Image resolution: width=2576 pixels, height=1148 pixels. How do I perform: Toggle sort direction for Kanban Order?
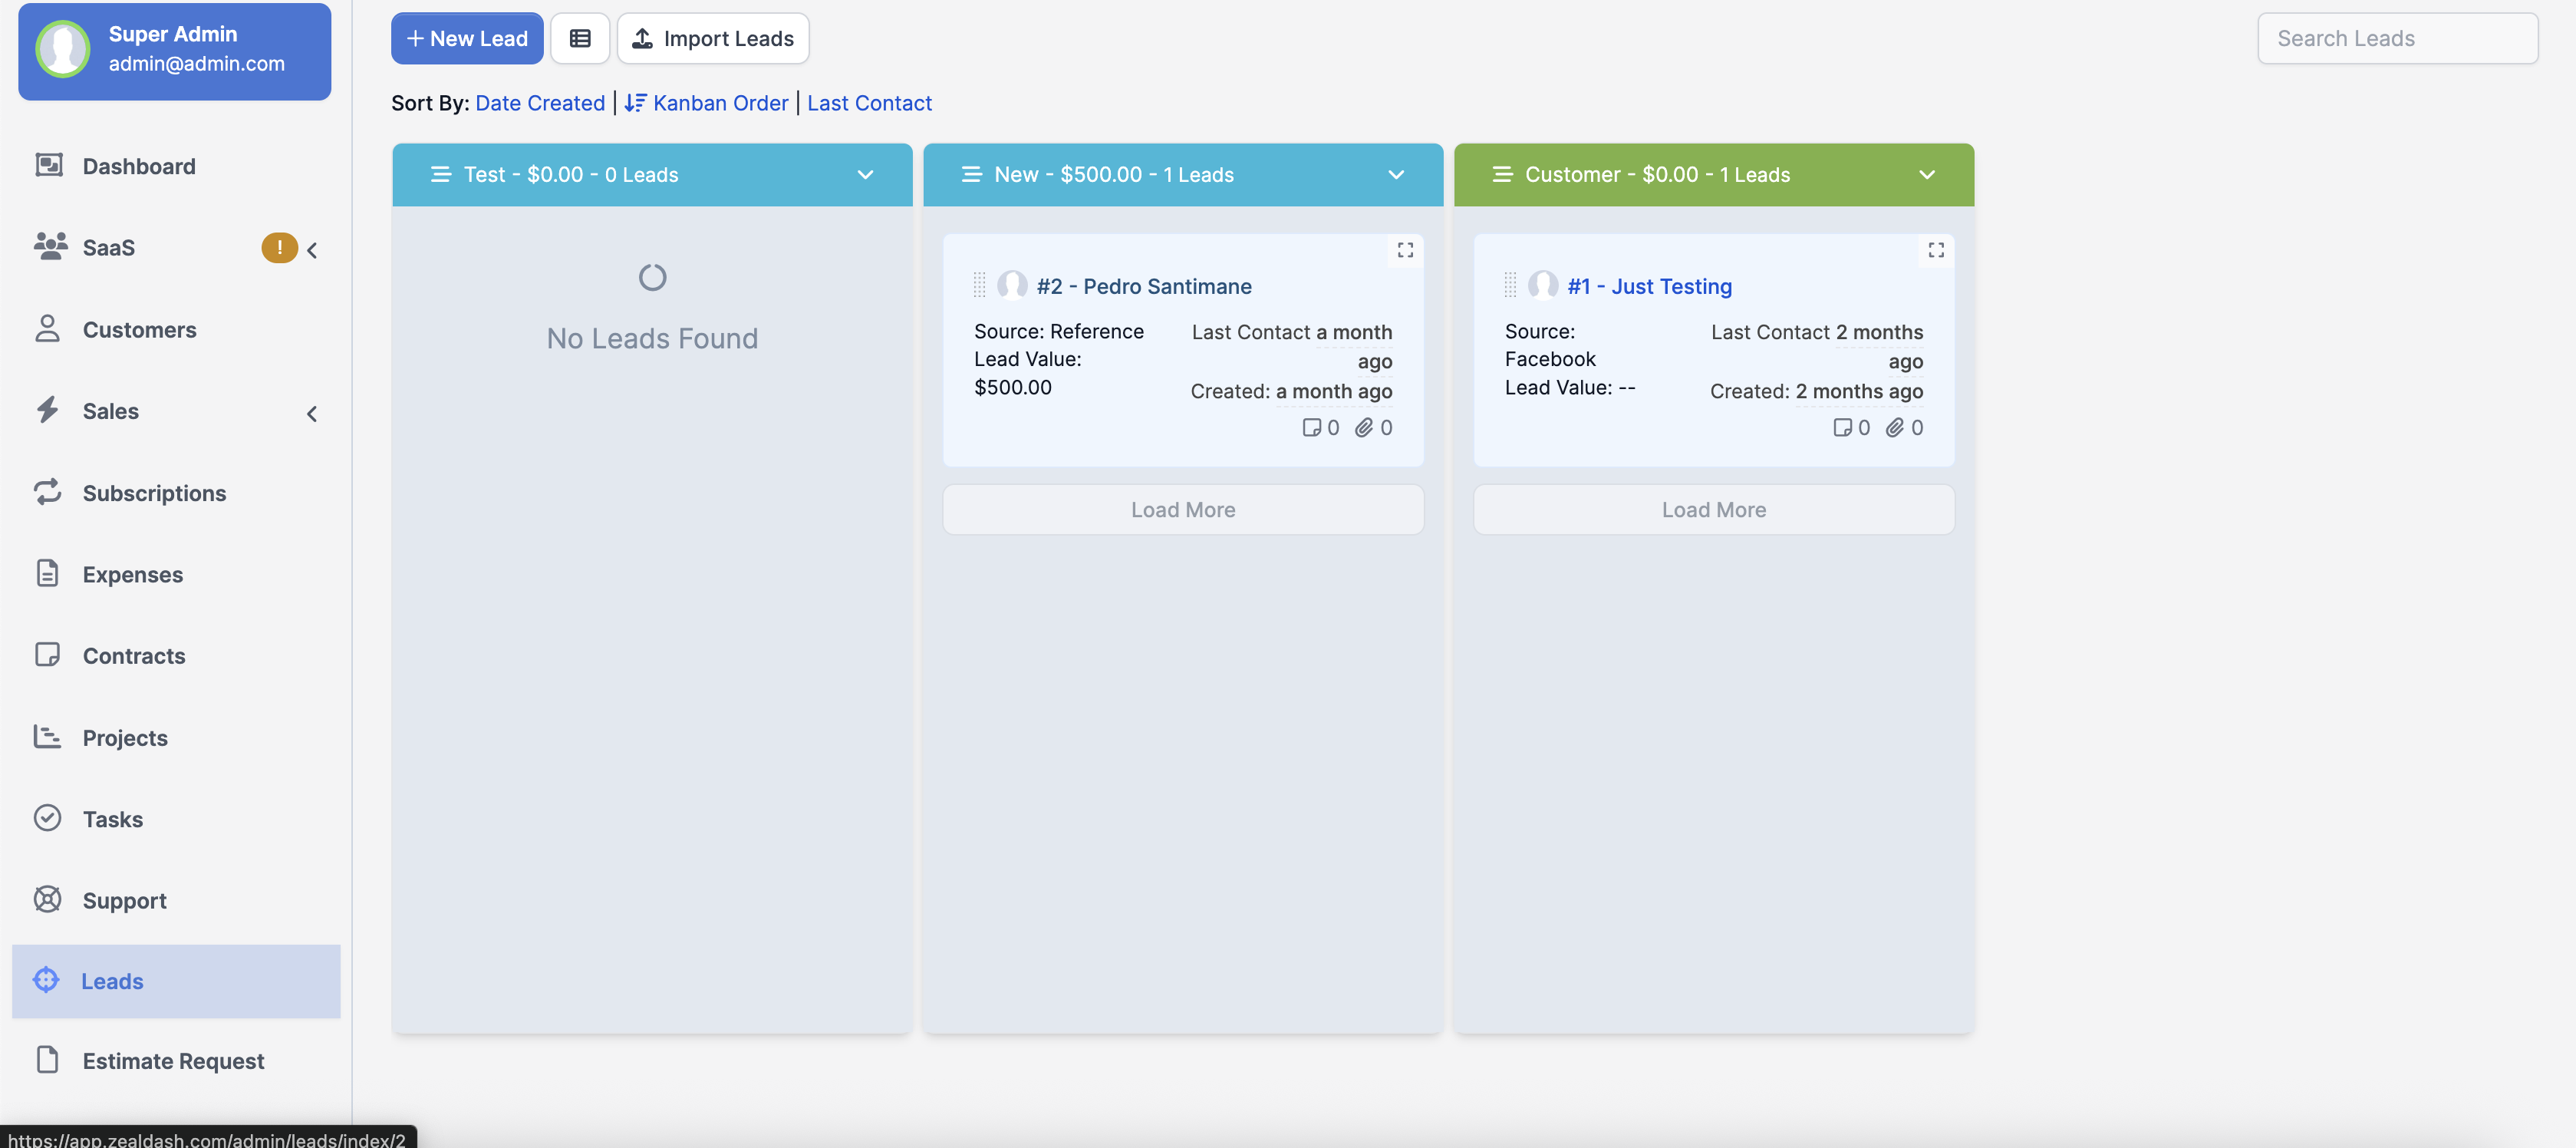coord(636,102)
